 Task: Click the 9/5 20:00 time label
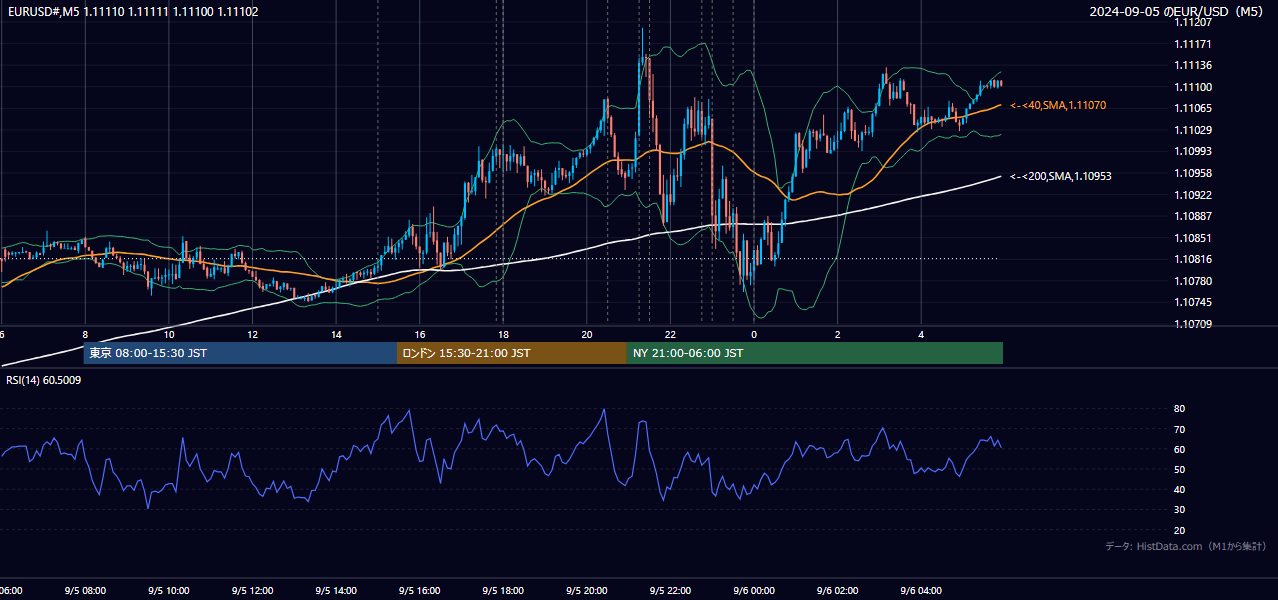(587, 590)
